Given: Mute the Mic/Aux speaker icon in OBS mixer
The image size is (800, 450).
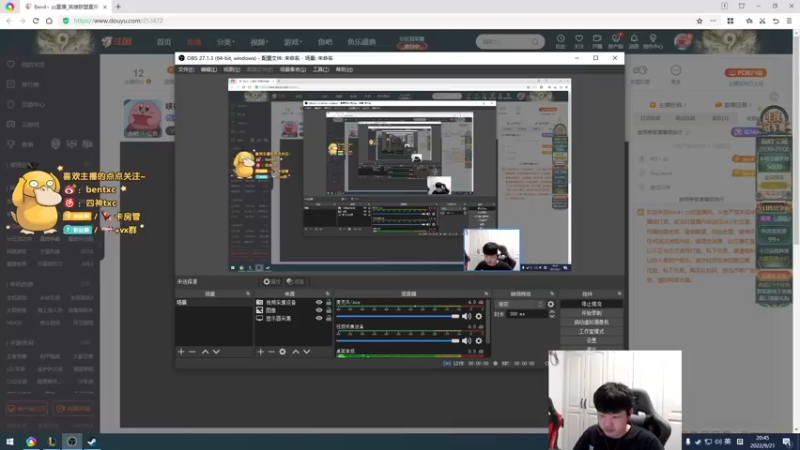Looking at the screenshot, I should [x=466, y=316].
